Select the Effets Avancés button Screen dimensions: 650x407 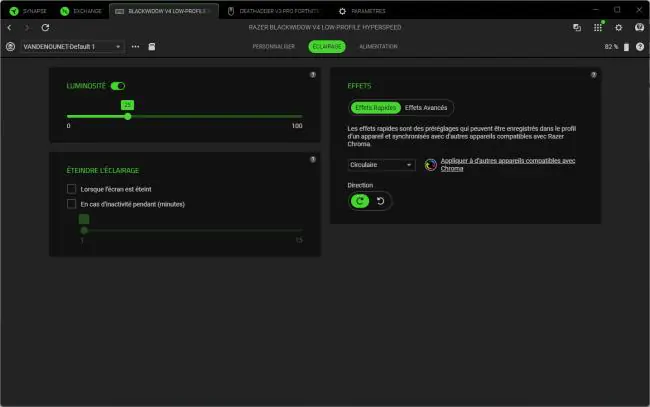pyautogui.click(x=426, y=108)
